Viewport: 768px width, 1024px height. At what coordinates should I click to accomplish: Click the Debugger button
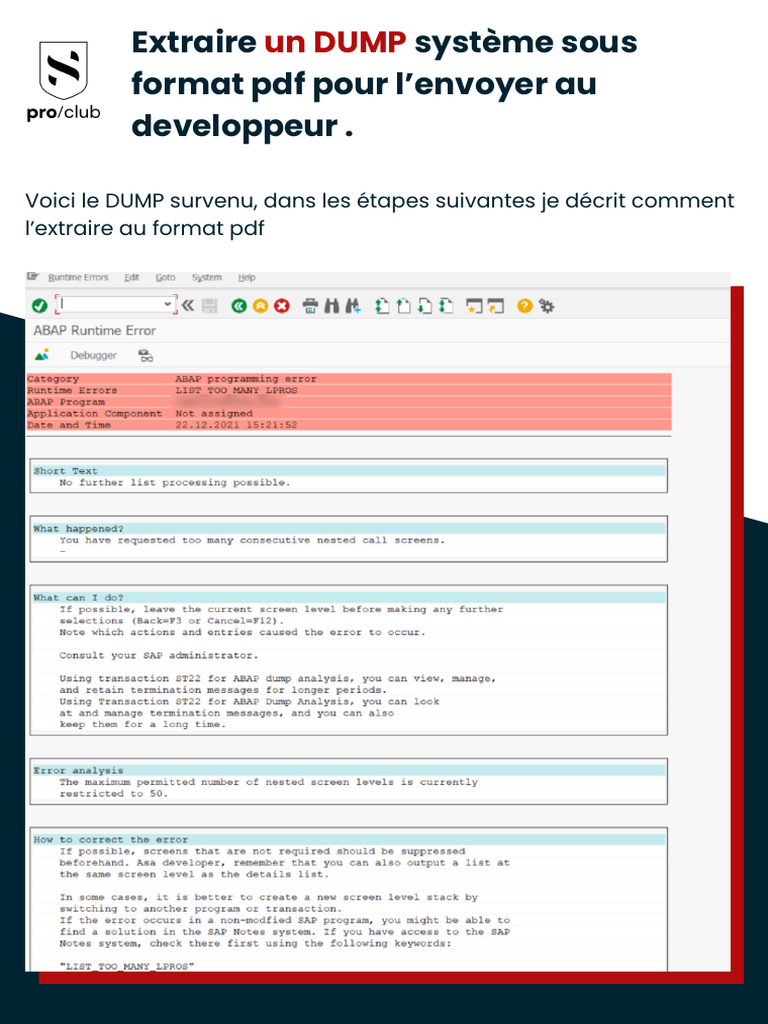[93, 355]
